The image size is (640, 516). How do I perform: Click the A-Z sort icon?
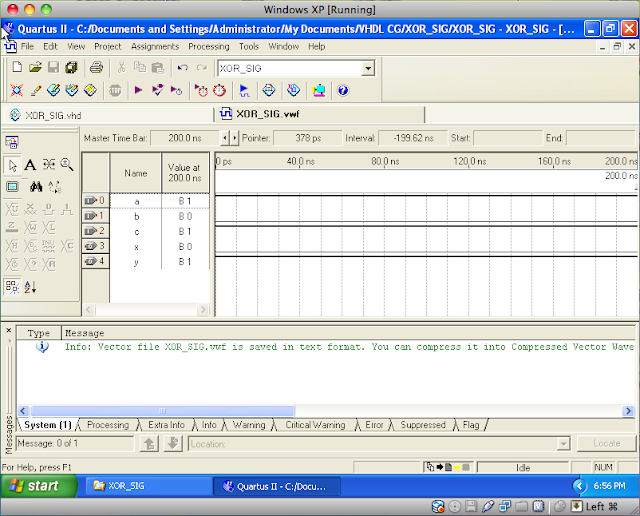[x=30, y=287]
